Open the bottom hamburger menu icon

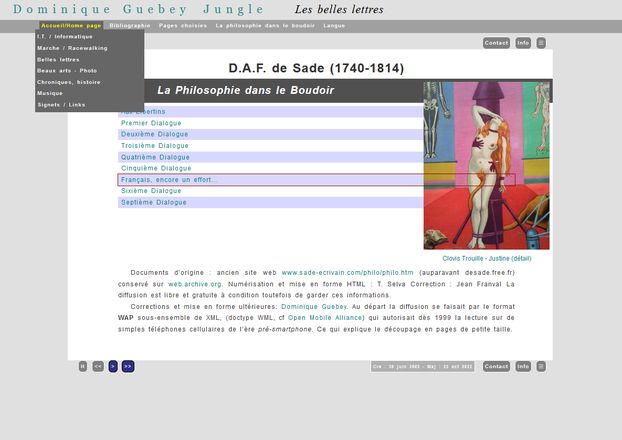541,366
